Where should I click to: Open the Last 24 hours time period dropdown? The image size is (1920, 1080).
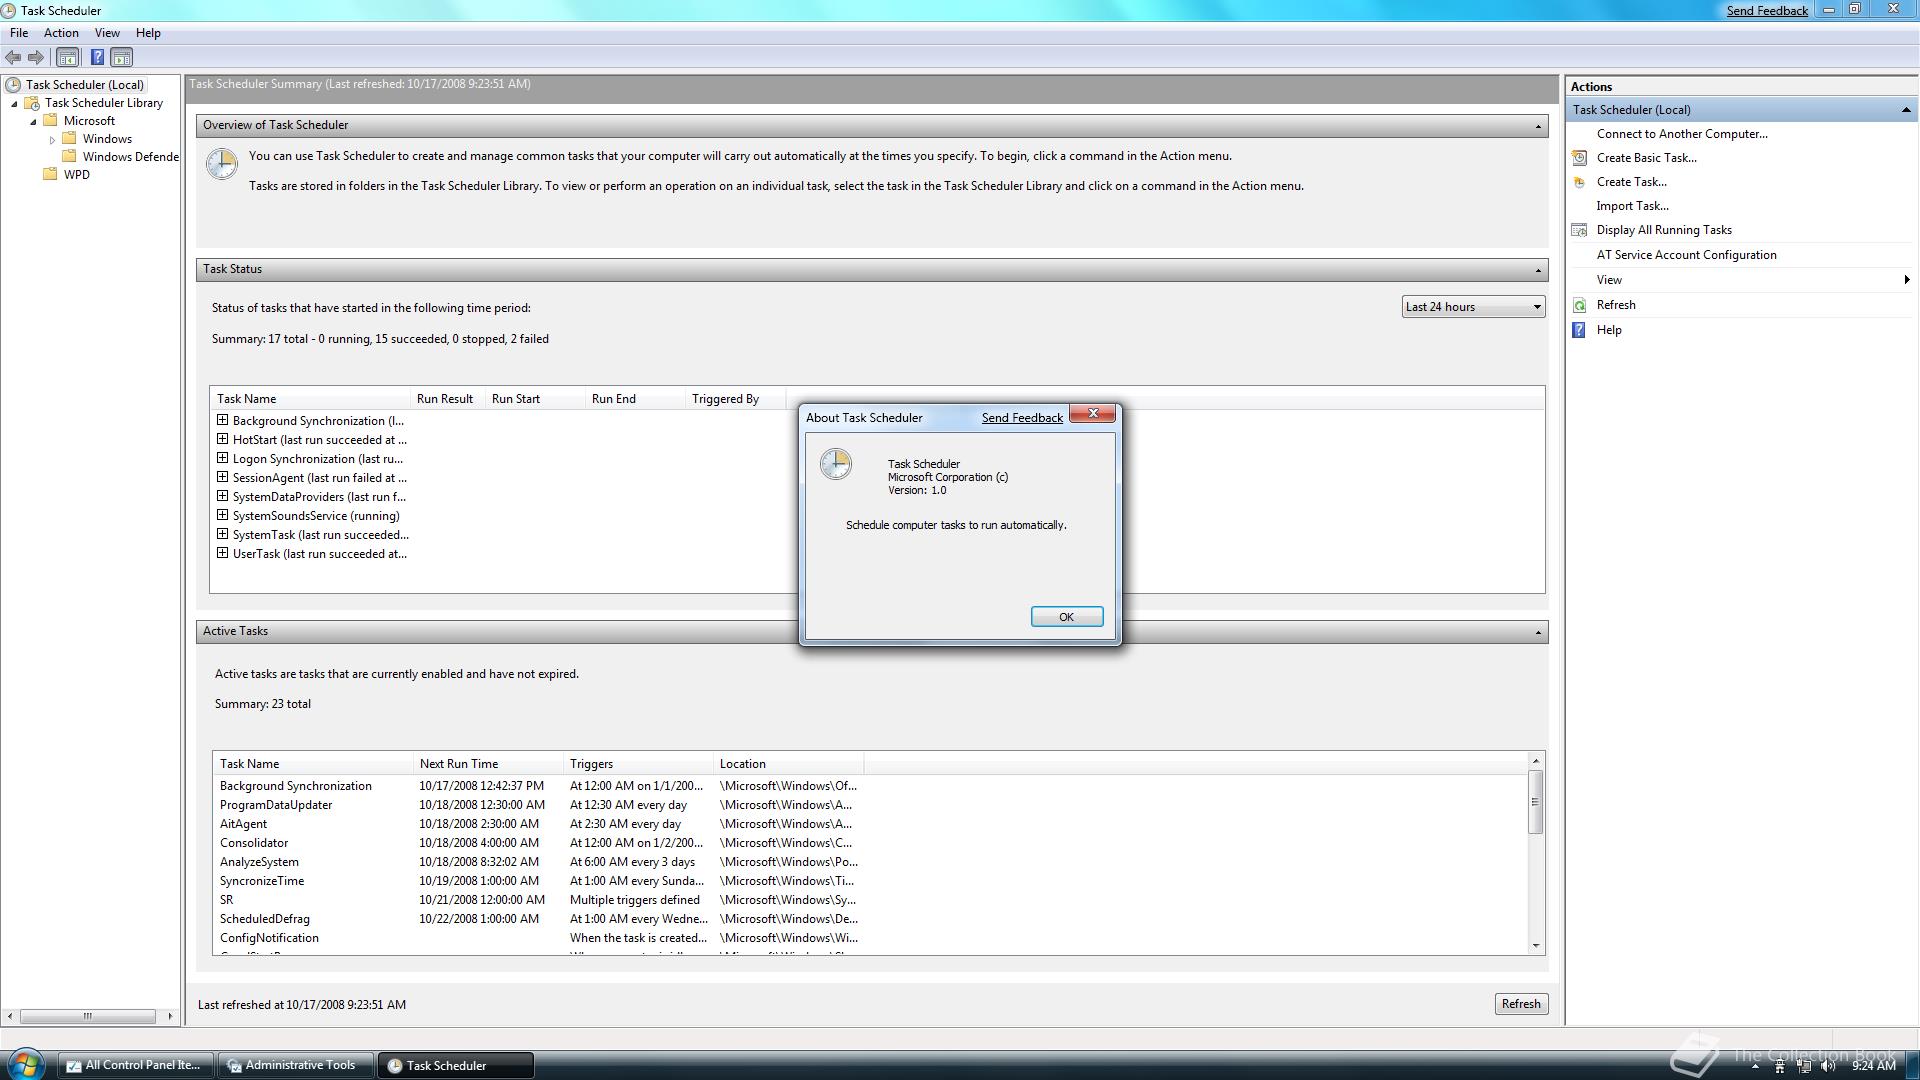[x=1473, y=307]
